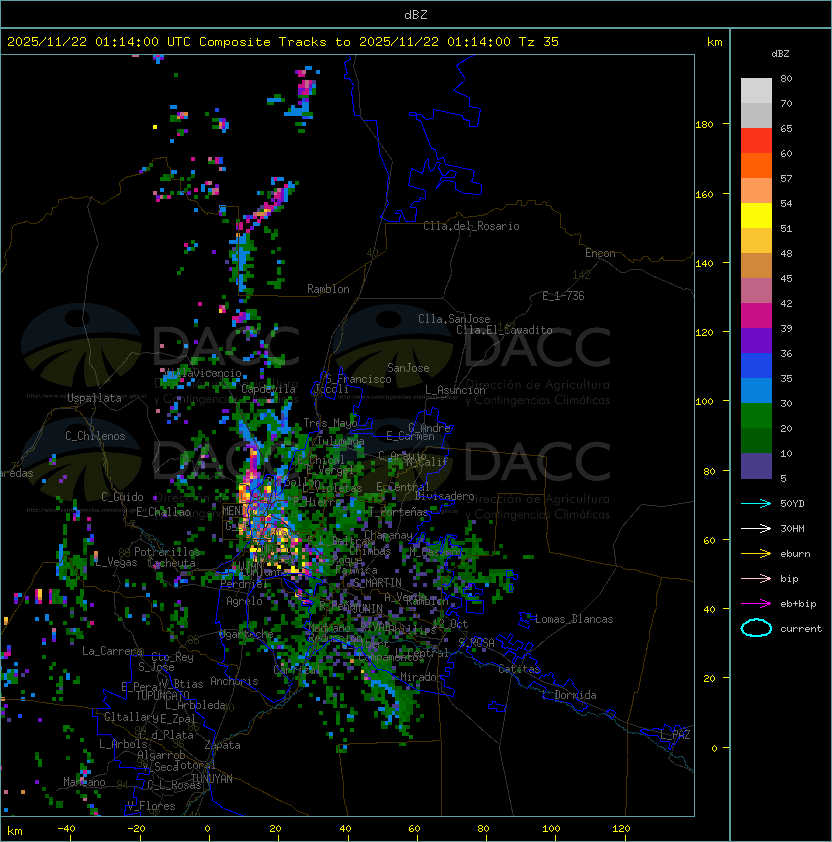Click the yellow eburn arrow in legend

756,554
